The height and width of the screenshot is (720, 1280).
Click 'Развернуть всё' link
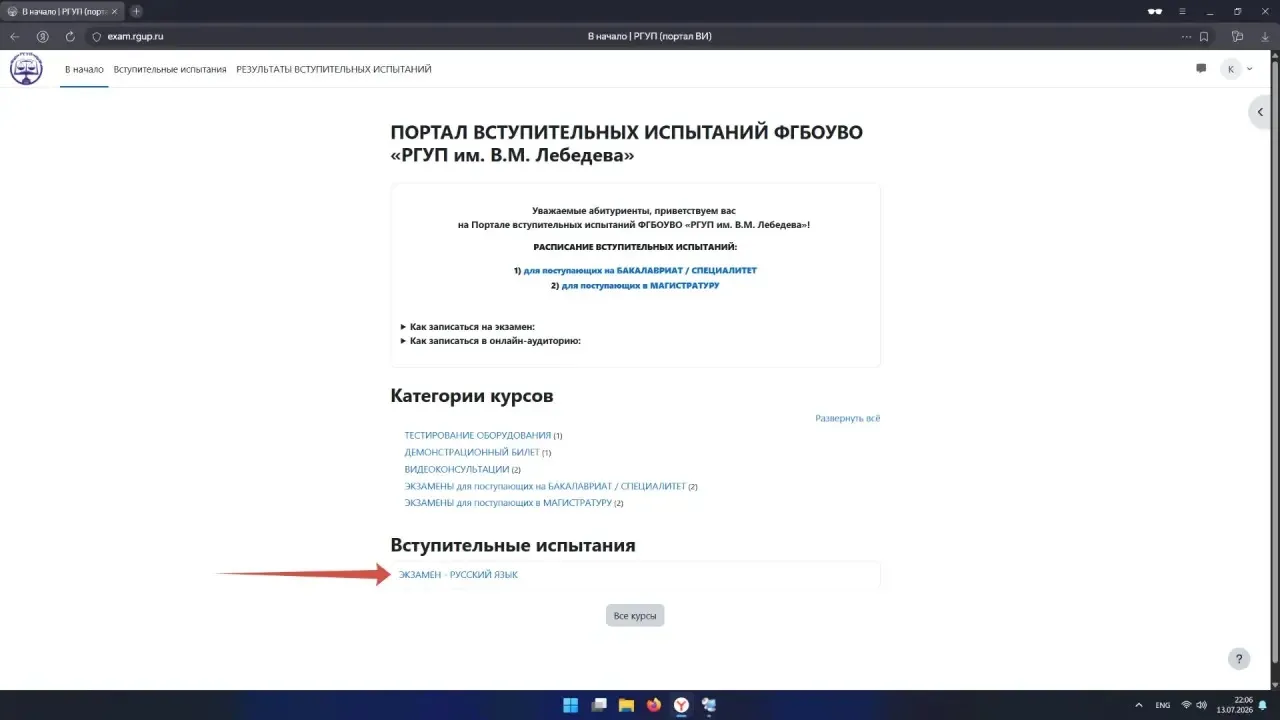click(848, 418)
